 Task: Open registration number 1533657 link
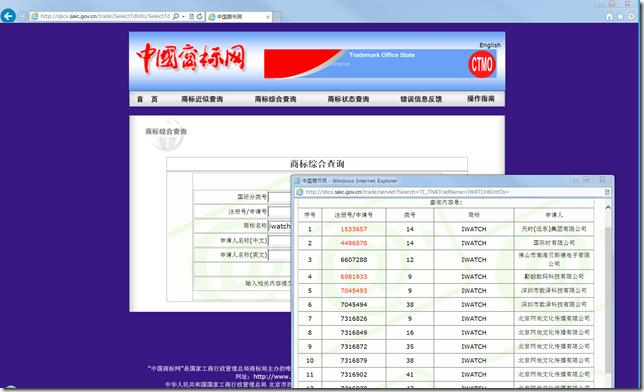(x=354, y=229)
